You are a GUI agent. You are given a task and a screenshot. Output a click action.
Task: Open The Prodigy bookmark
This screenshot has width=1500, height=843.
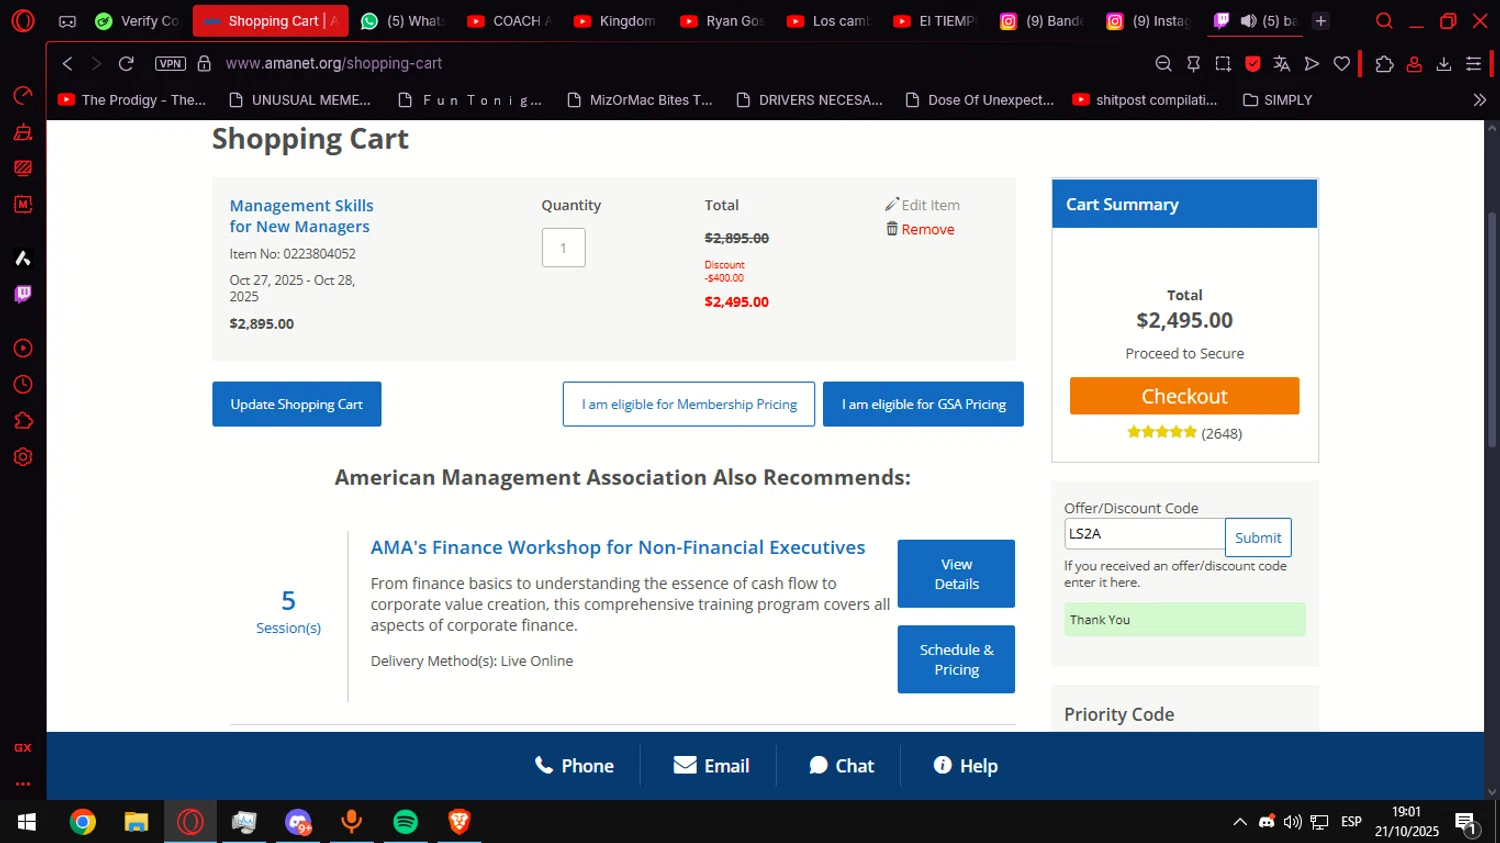tap(132, 100)
